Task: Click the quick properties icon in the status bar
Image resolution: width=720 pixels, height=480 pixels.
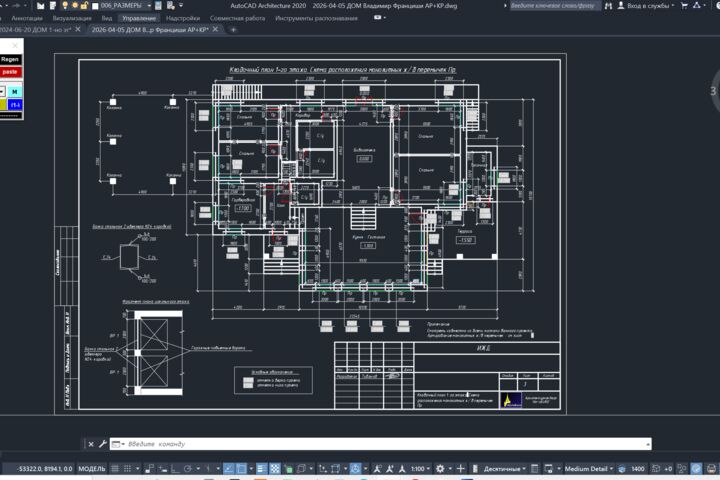Action: pyautogui.click(x=534, y=469)
